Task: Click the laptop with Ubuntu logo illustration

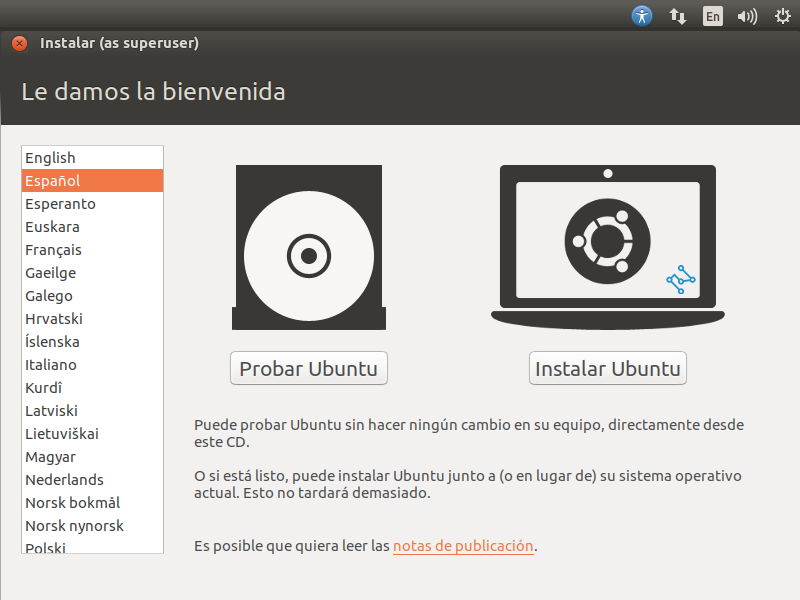Action: pyautogui.click(x=608, y=247)
